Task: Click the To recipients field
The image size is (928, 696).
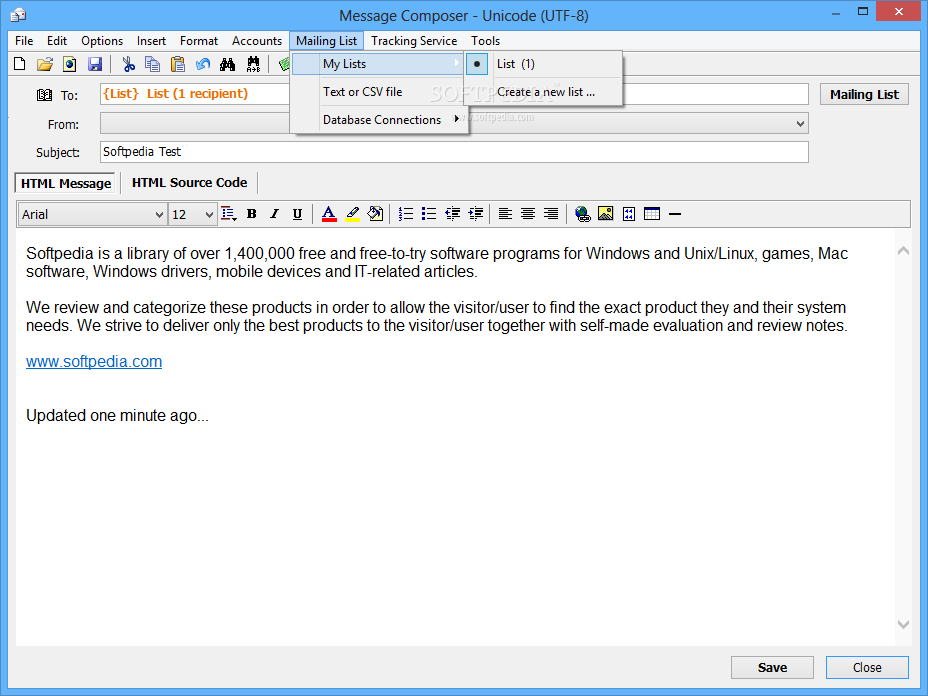Action: tap(454, 94)
